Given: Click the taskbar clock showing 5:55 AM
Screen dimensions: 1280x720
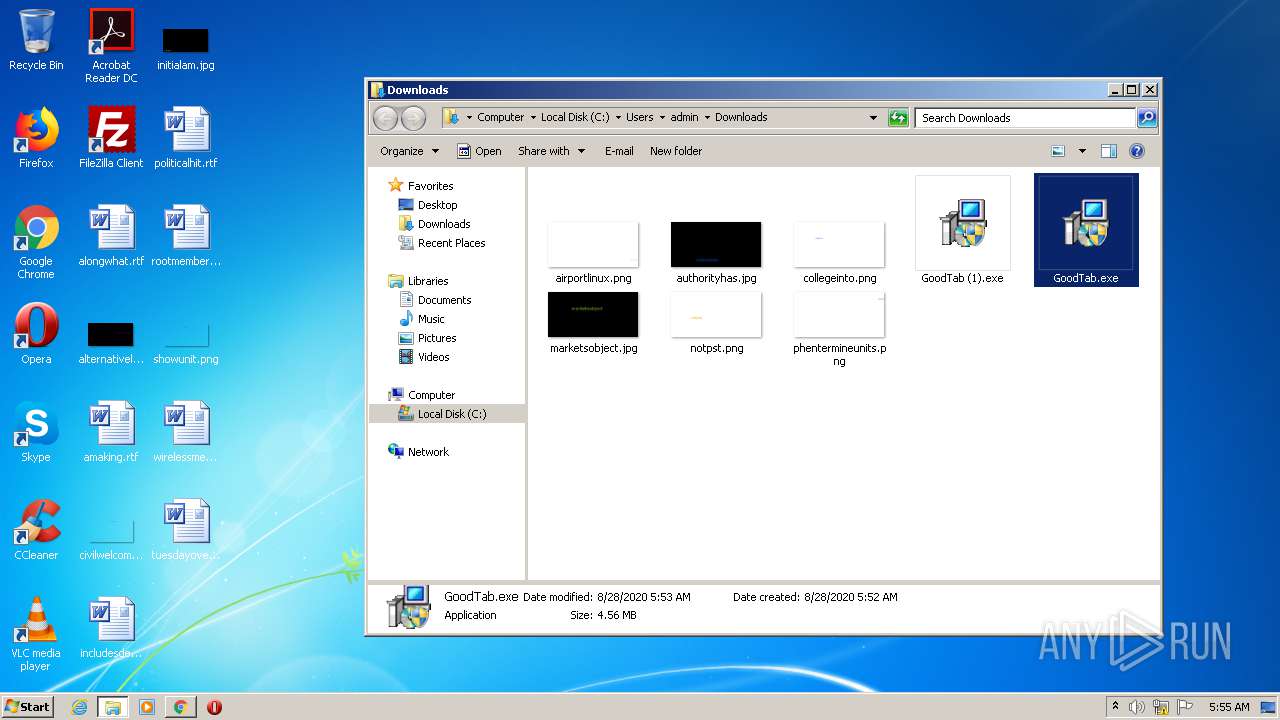Looking at the screenshot, I should pyautogui.click(x=1229, y=707).
